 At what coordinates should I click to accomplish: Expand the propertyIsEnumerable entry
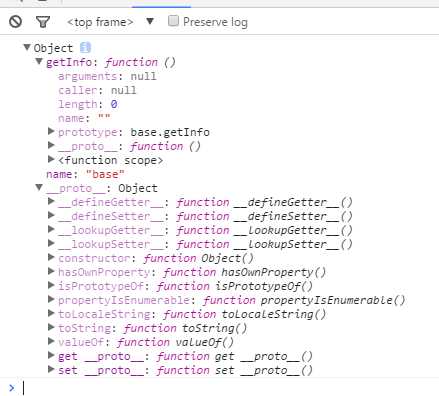pos(51,299)
